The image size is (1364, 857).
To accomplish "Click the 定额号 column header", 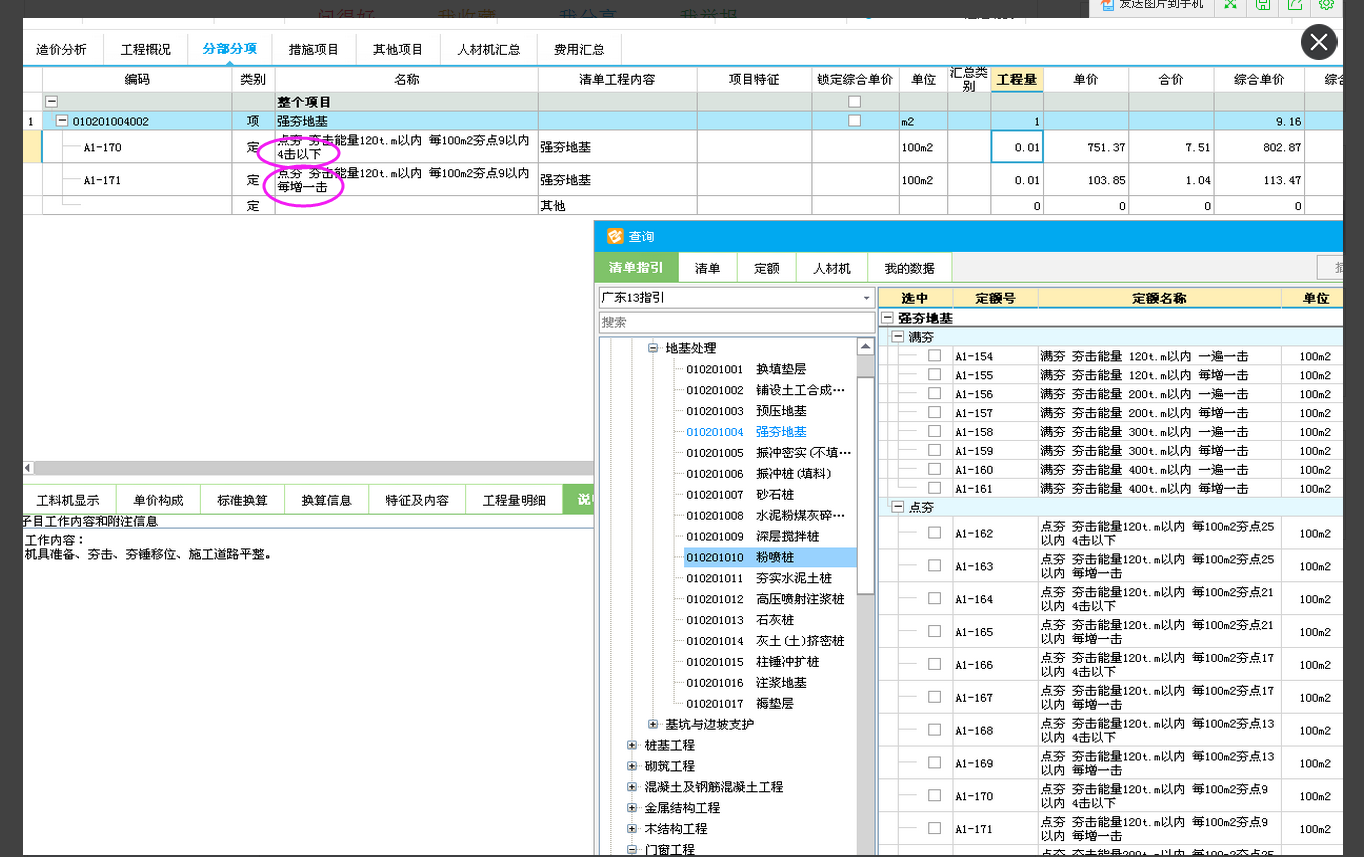I will 995,298.
